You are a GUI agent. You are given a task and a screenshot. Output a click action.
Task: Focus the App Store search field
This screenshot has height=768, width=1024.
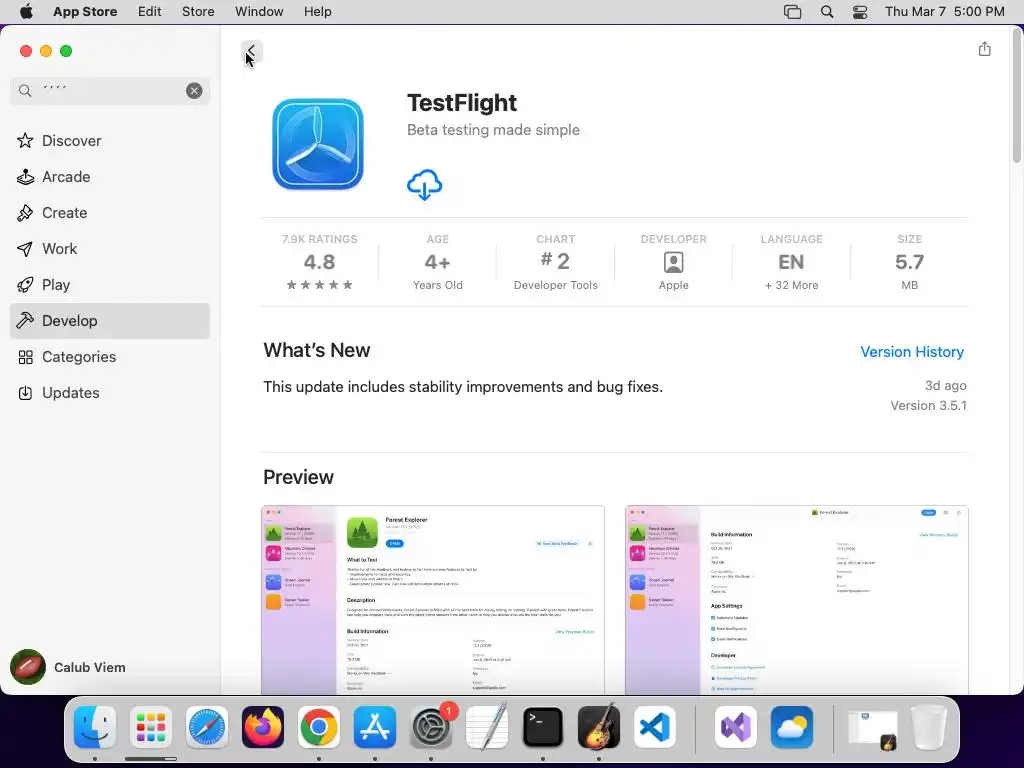110,91
